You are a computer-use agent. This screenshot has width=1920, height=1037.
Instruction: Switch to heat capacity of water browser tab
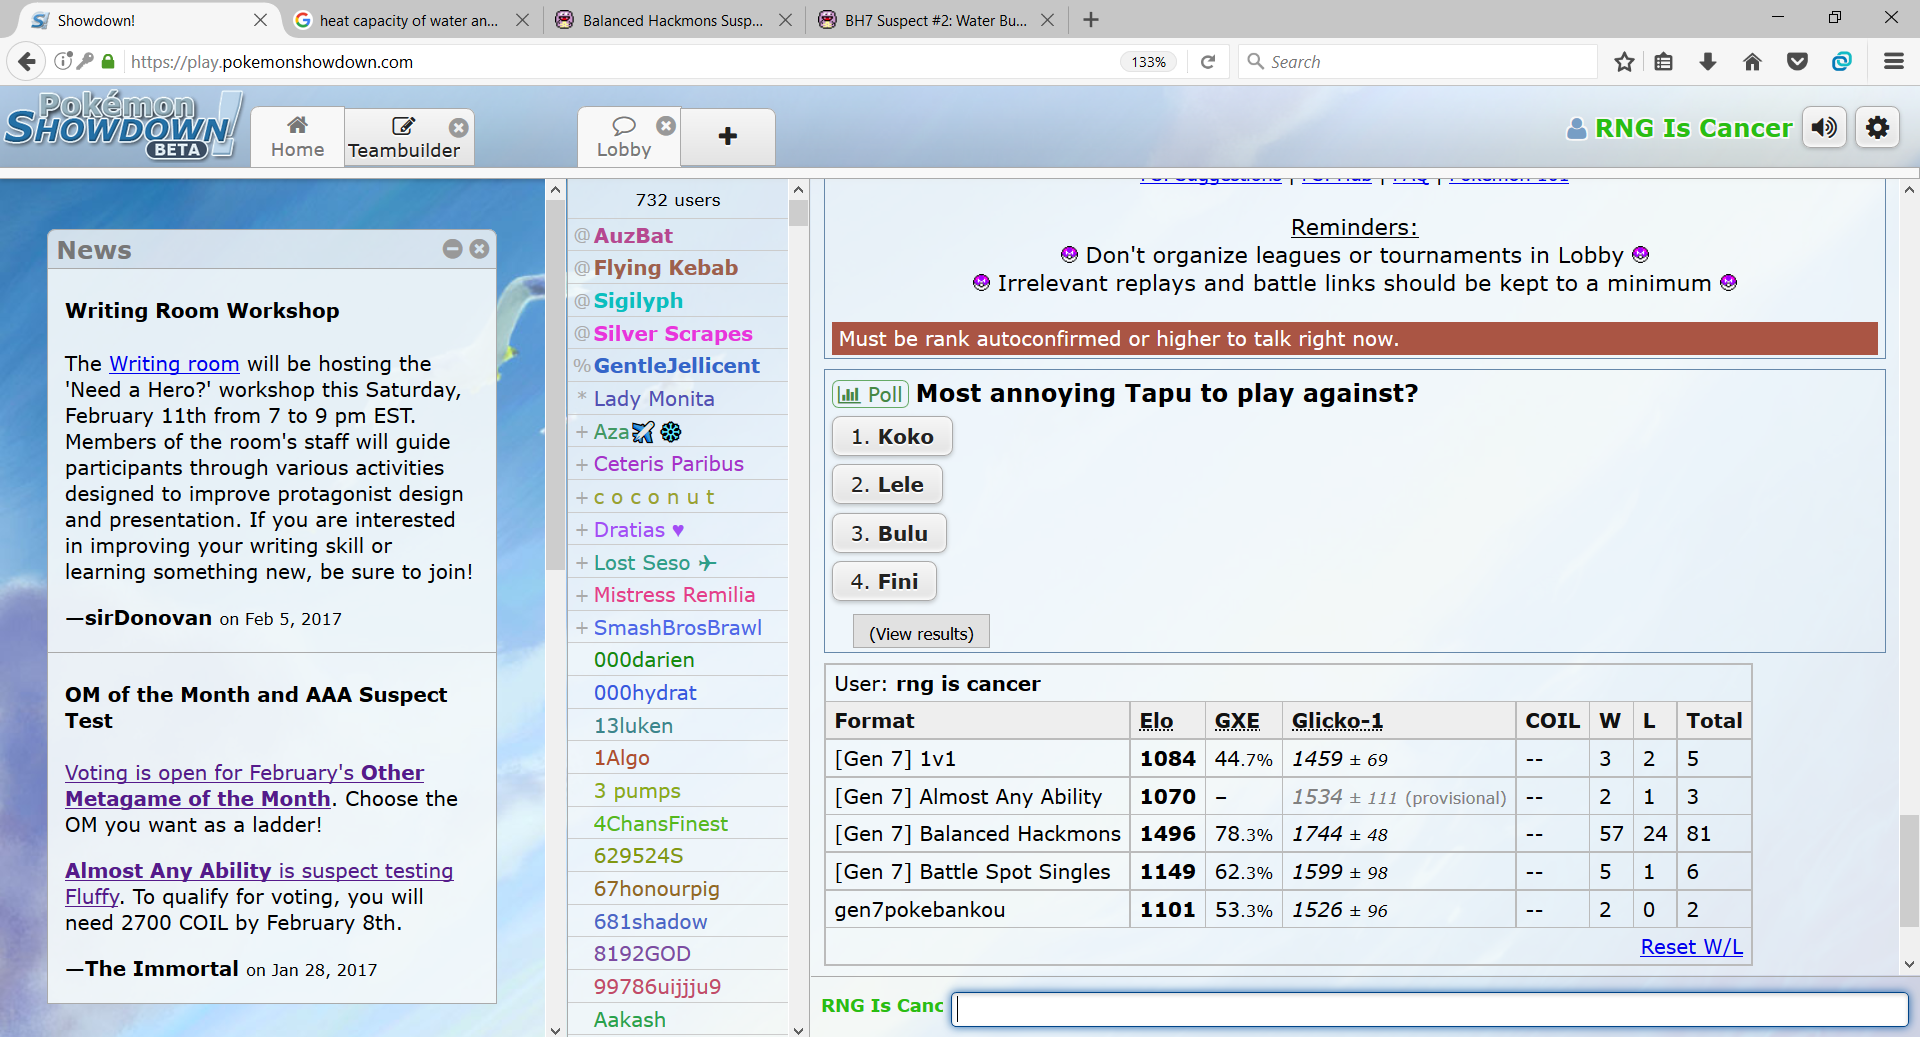pyautogui.click(x=408, y=20)
